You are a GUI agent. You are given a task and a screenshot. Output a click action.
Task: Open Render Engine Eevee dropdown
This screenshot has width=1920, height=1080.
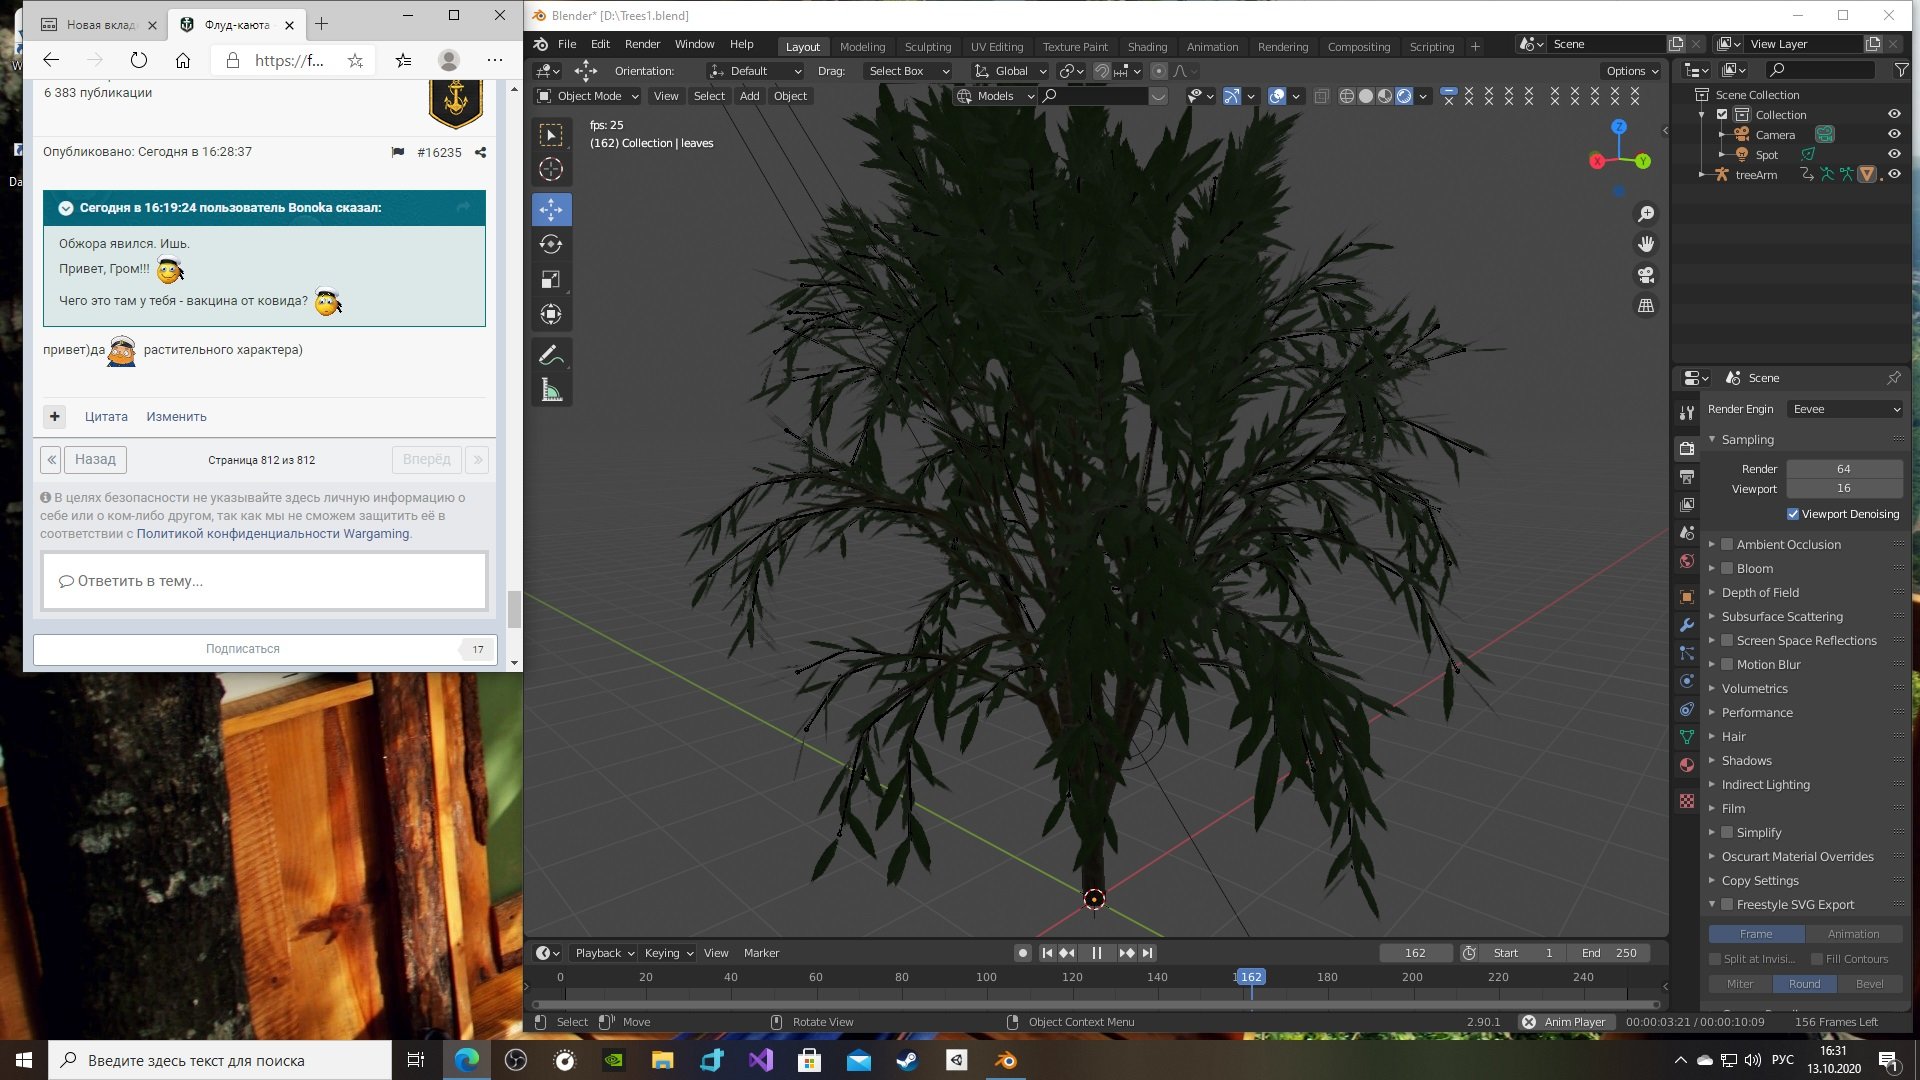(x=1845, y=409)
